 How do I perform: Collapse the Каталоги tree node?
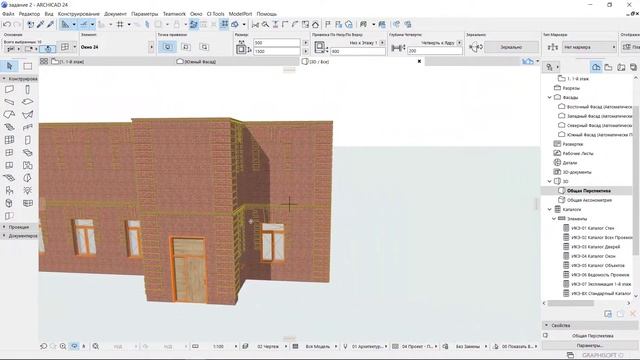pyautogui.click(x=550, y=209)
